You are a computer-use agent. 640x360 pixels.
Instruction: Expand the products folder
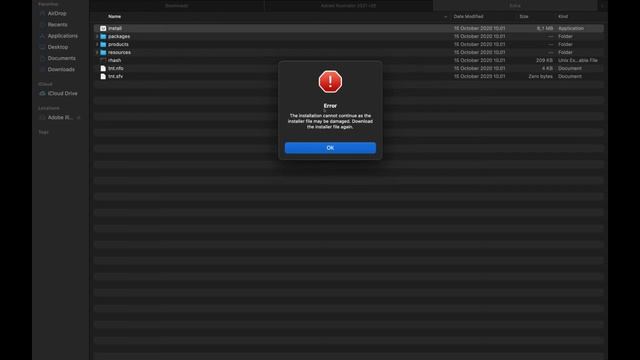click(x=97, y=44)
